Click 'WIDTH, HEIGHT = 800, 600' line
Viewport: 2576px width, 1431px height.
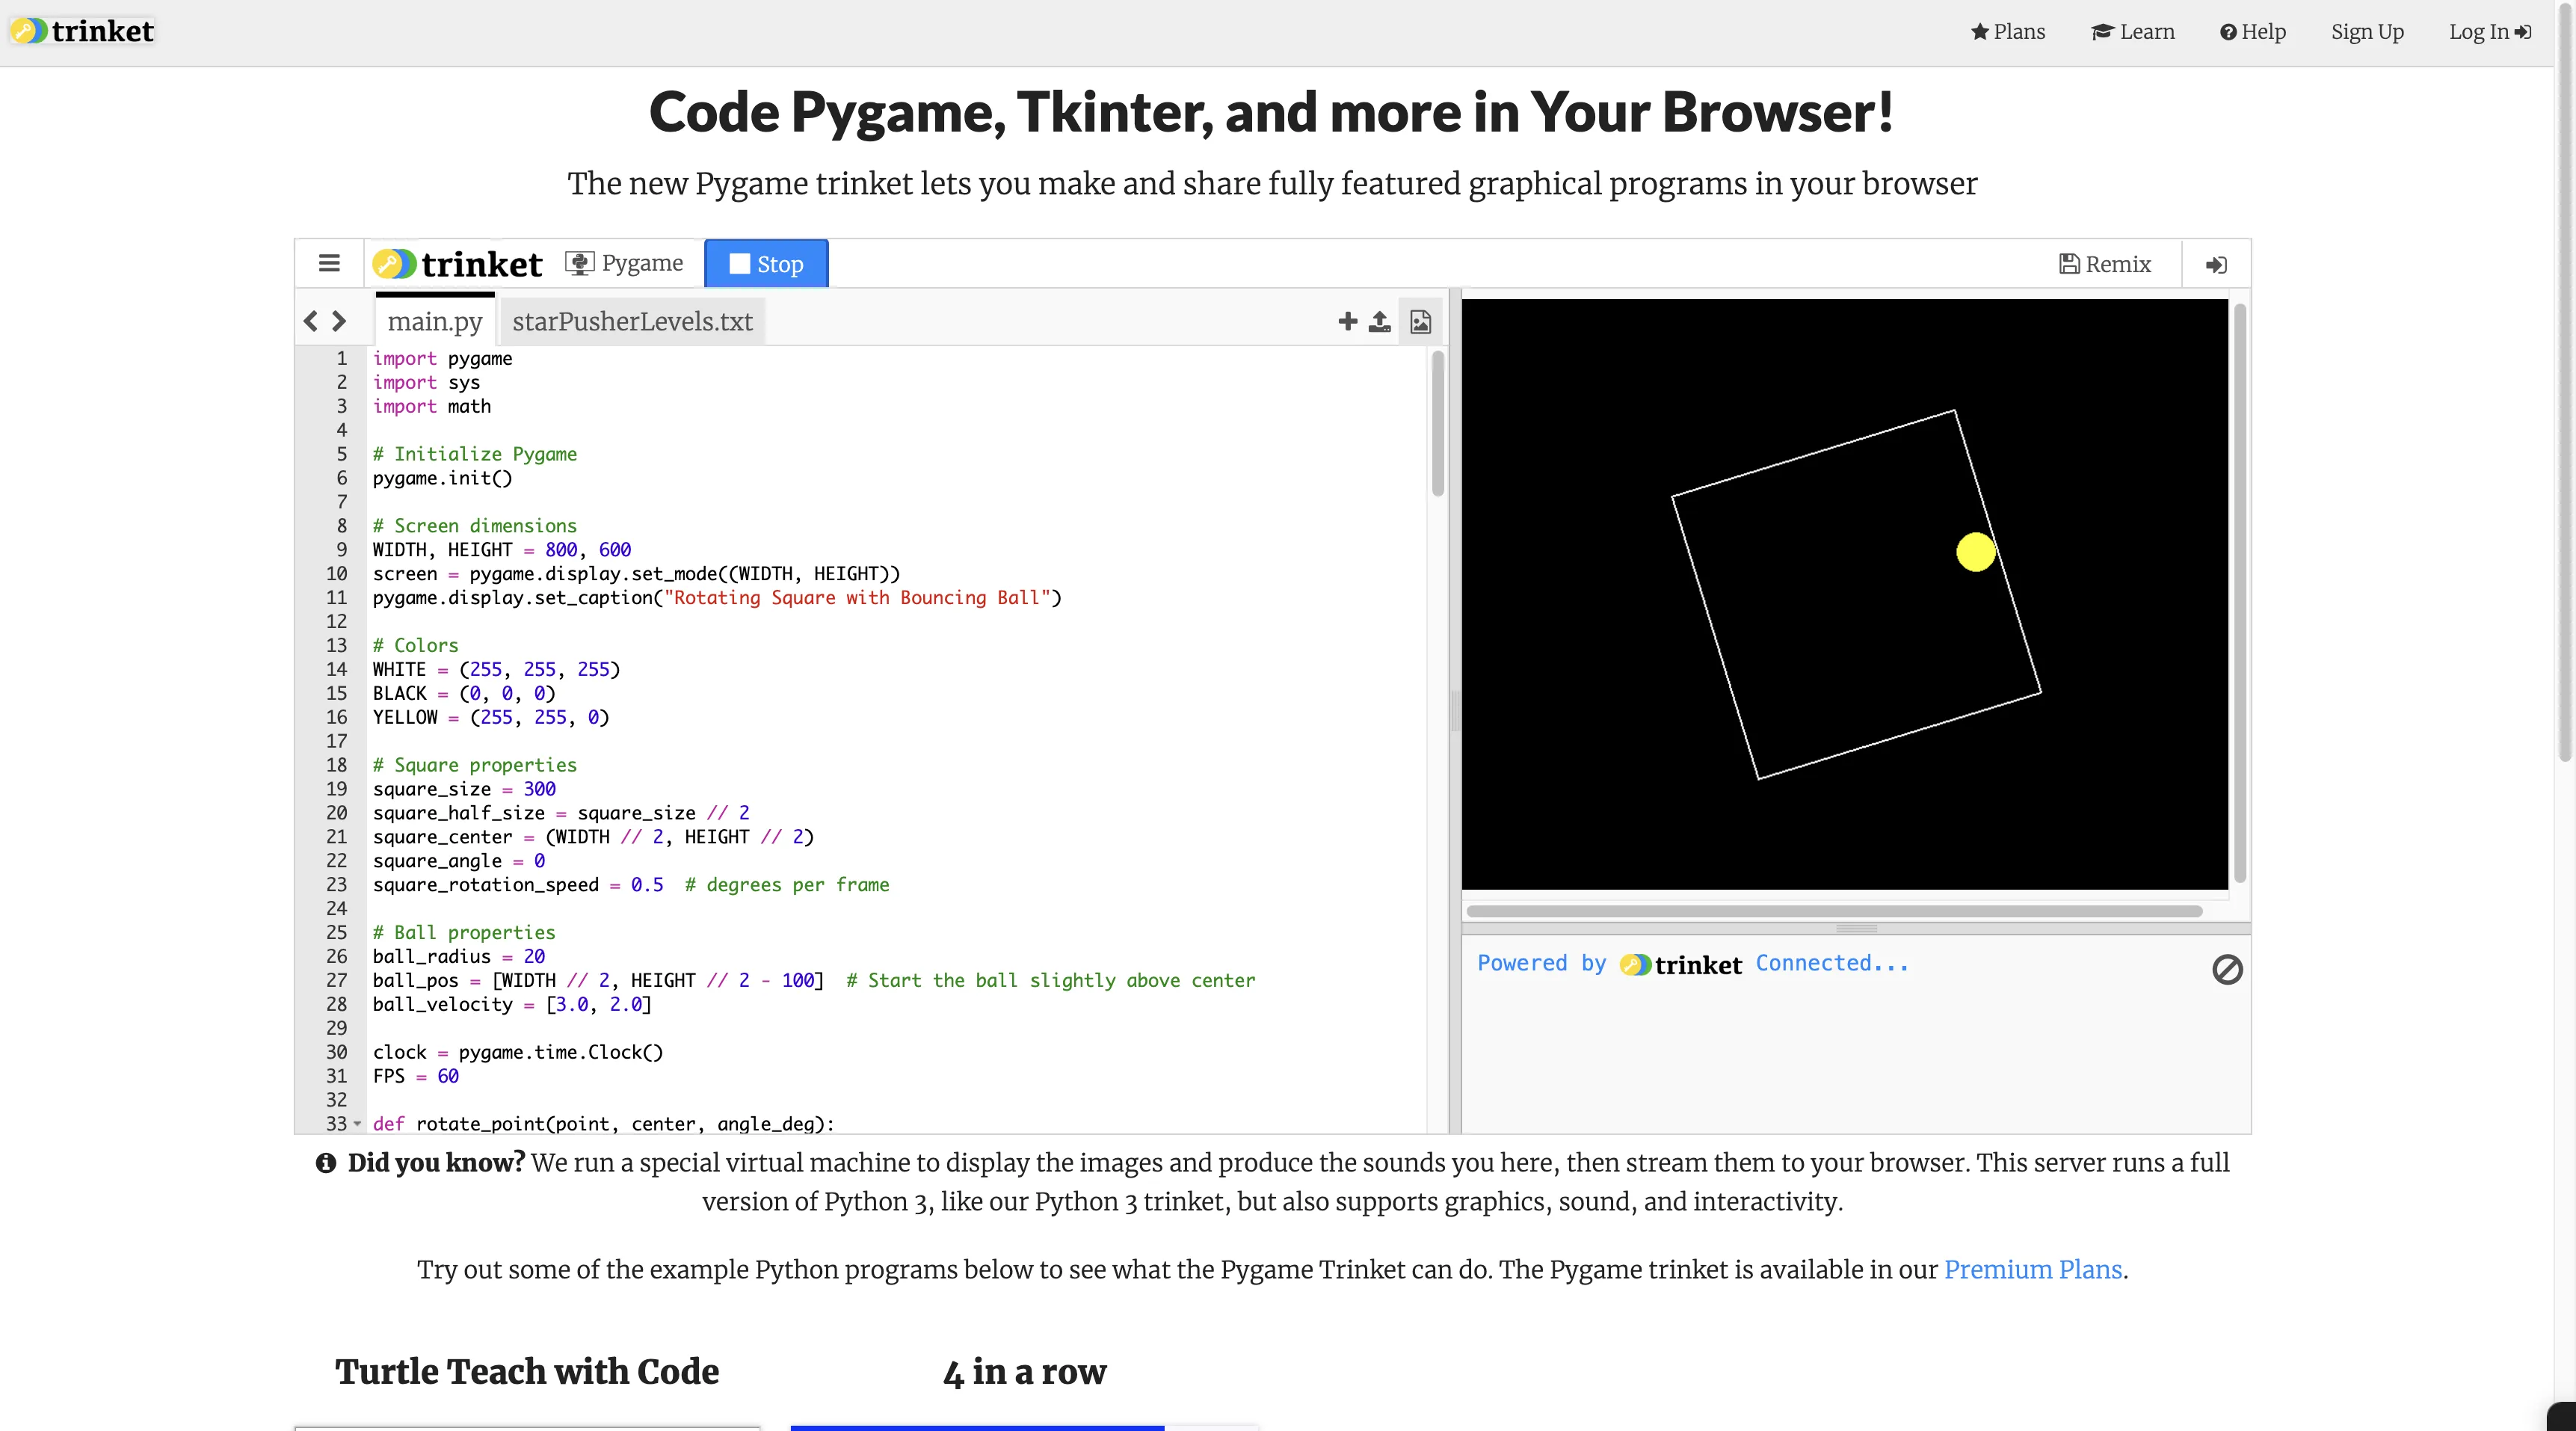501,550
